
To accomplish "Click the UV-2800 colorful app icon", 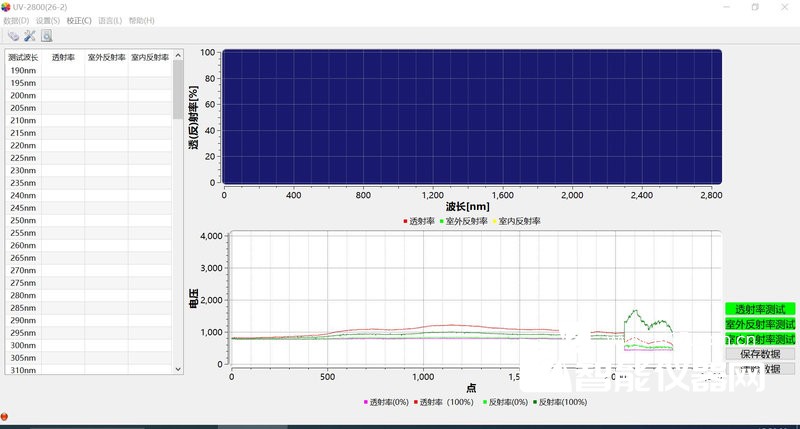I will coord(6,7).
